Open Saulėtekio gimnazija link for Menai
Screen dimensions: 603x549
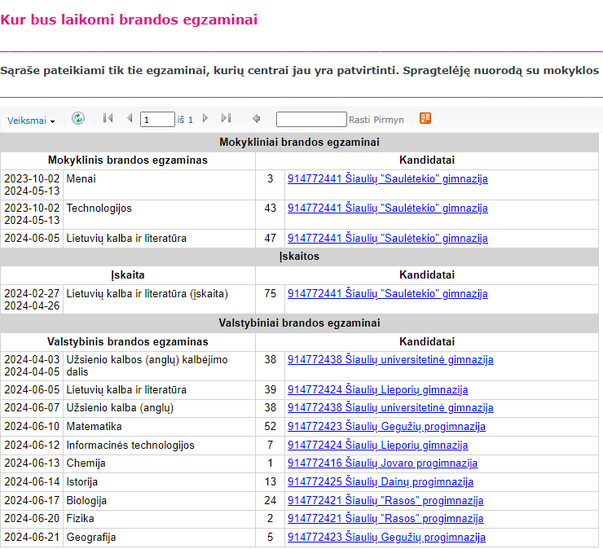pyautogui.click(x=388, y=179)
